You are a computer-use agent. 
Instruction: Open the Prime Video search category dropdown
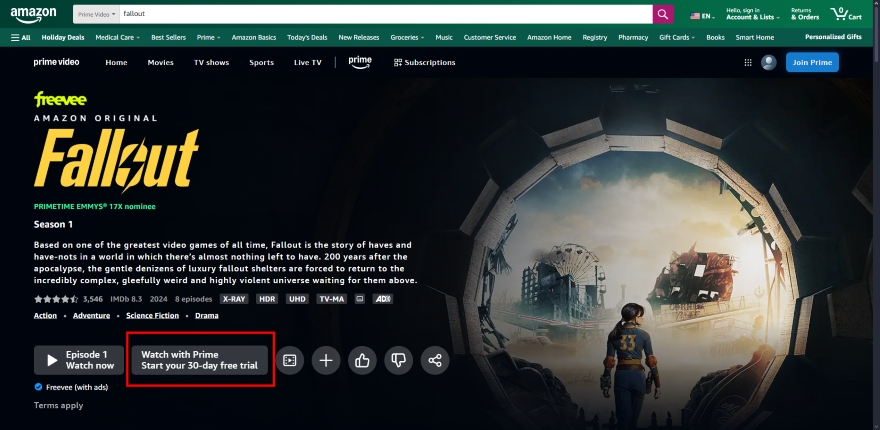coord(96,14)
